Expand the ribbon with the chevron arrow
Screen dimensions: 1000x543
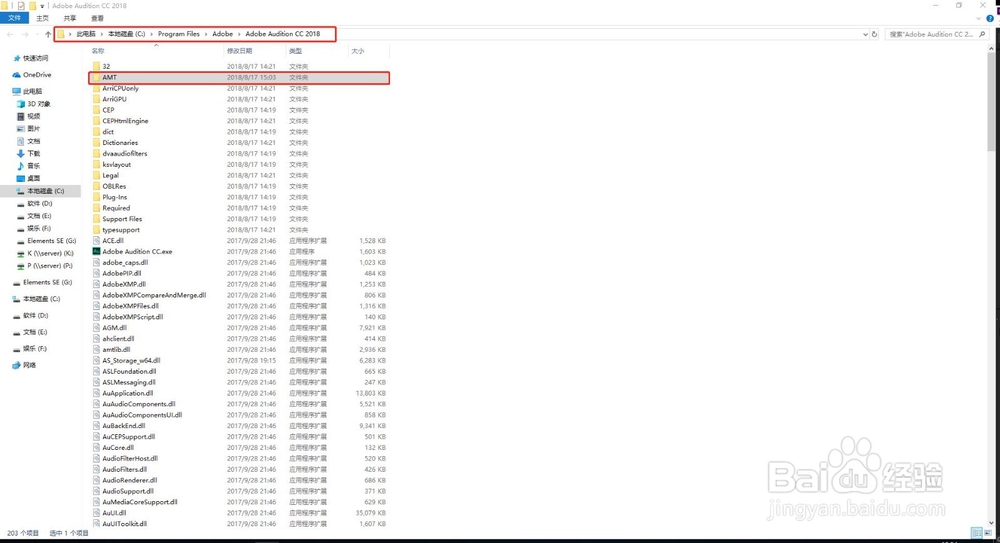979,19
